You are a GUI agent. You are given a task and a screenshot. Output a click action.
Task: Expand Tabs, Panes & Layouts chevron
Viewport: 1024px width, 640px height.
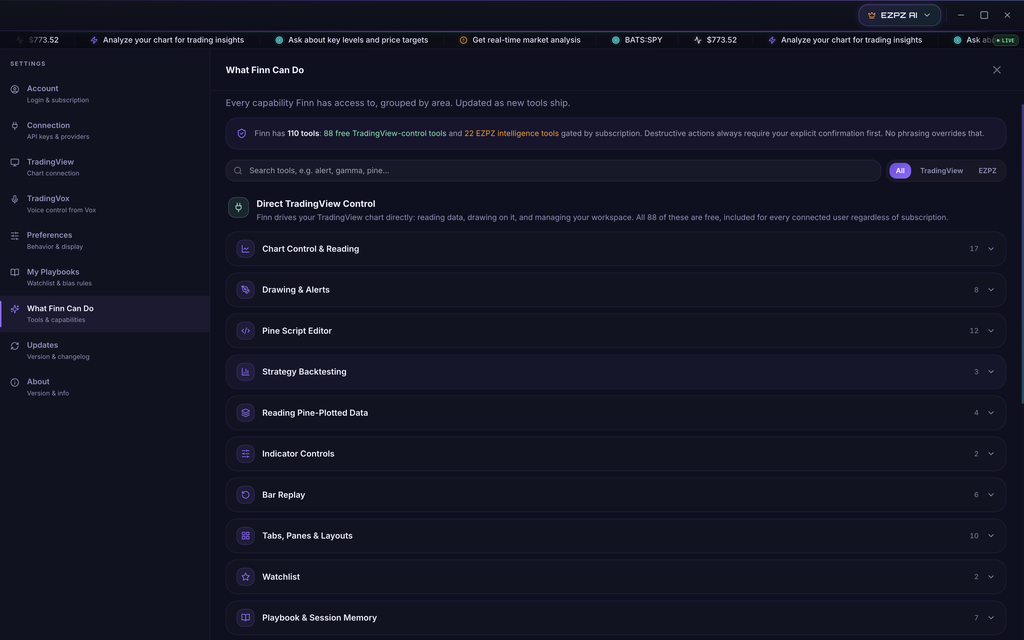tap(991, 536)
